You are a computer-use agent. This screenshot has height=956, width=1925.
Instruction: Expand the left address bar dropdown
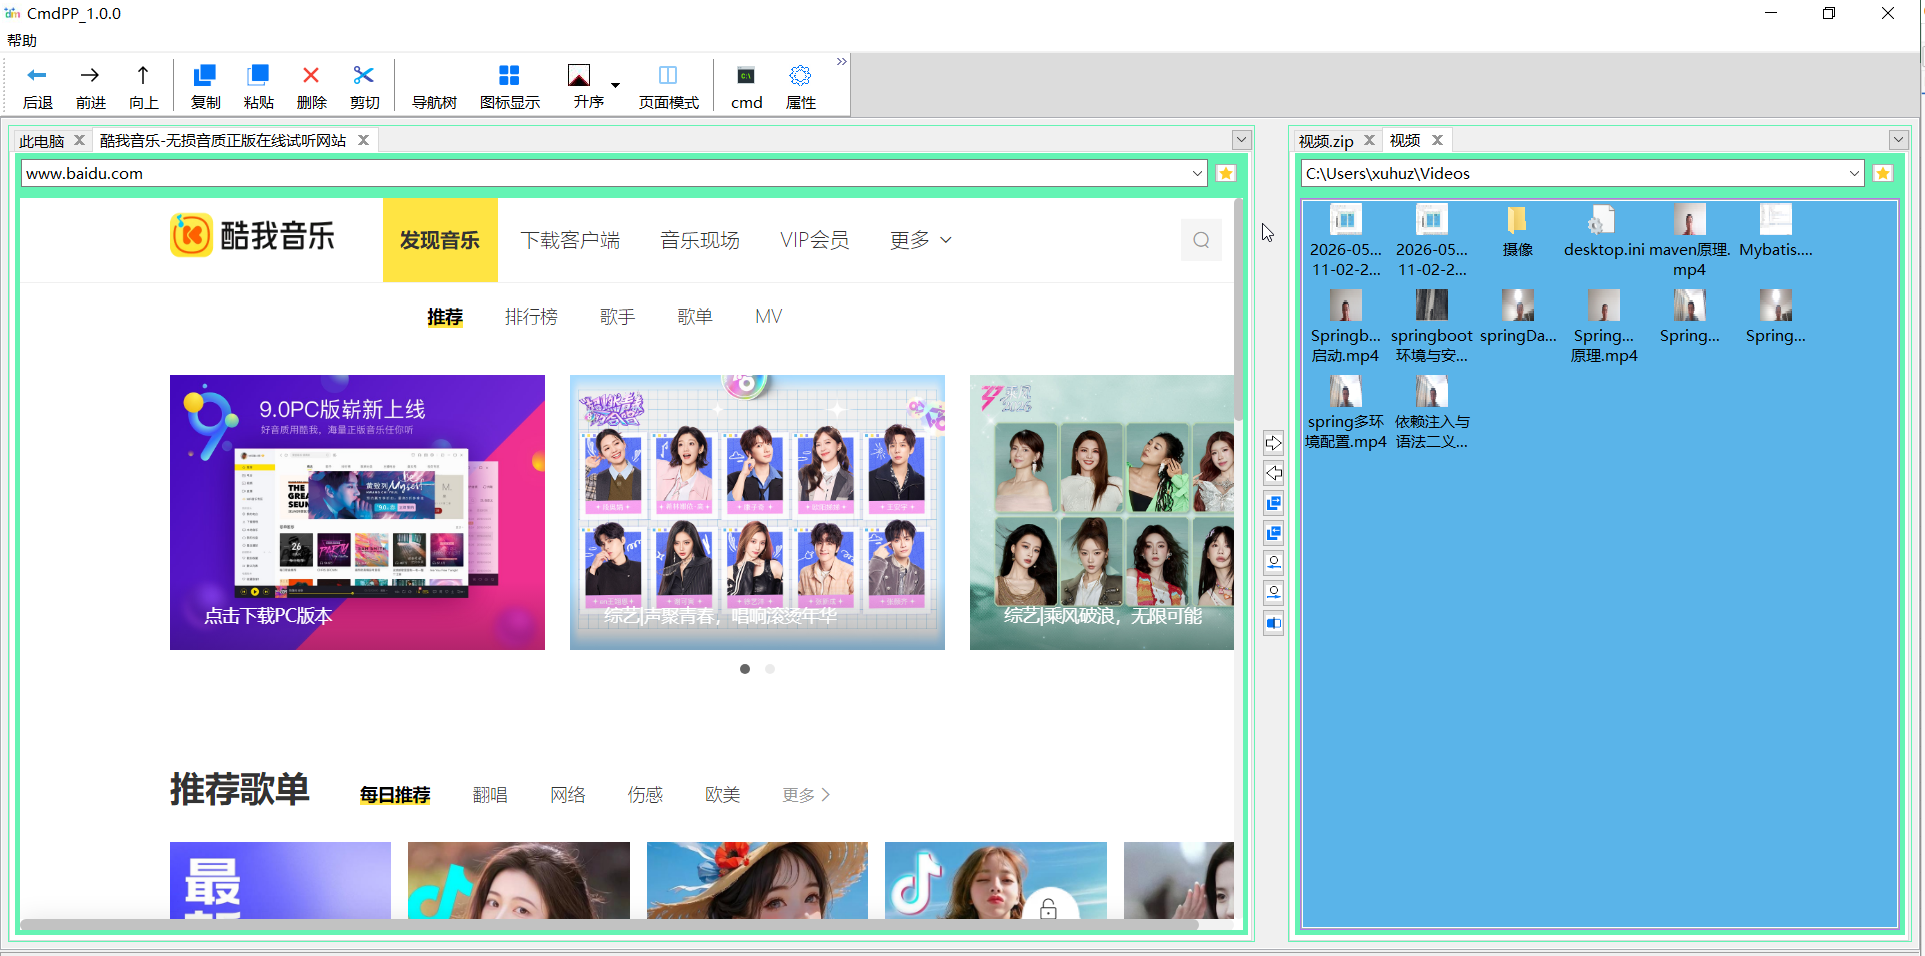[x=1197, y=173]
